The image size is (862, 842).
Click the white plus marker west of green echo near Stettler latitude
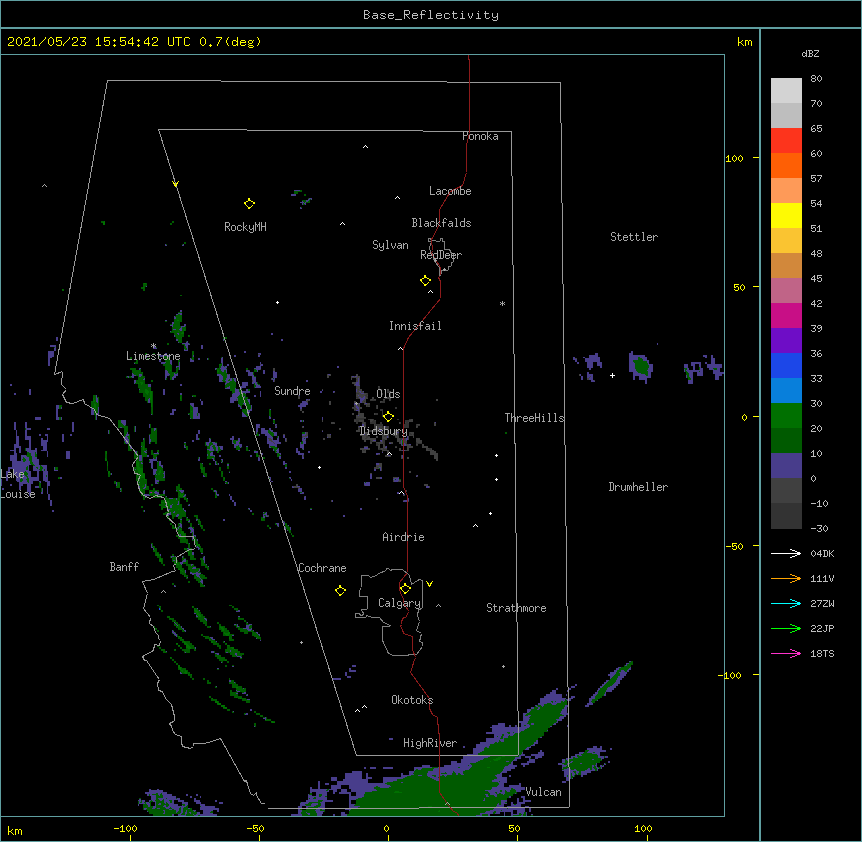(x=612, y=375)
